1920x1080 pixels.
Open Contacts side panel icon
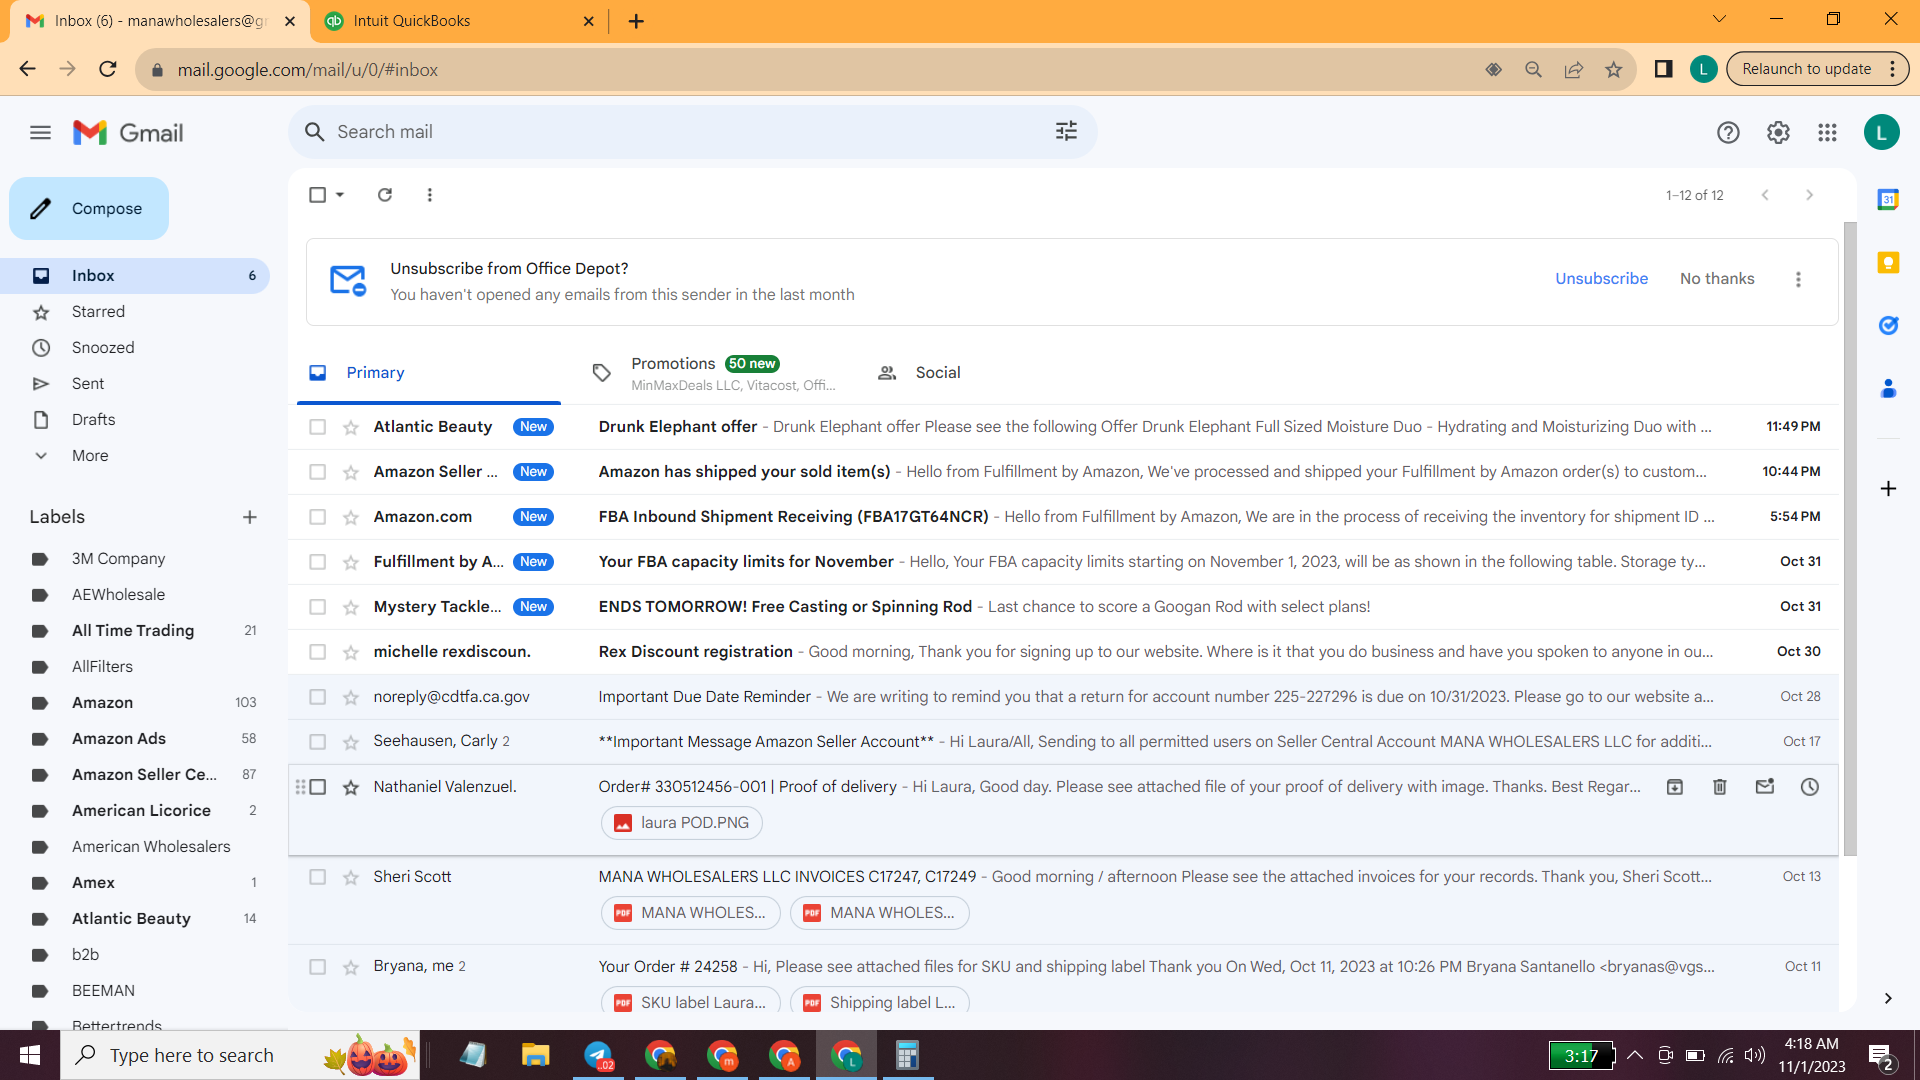point(1888,388)
